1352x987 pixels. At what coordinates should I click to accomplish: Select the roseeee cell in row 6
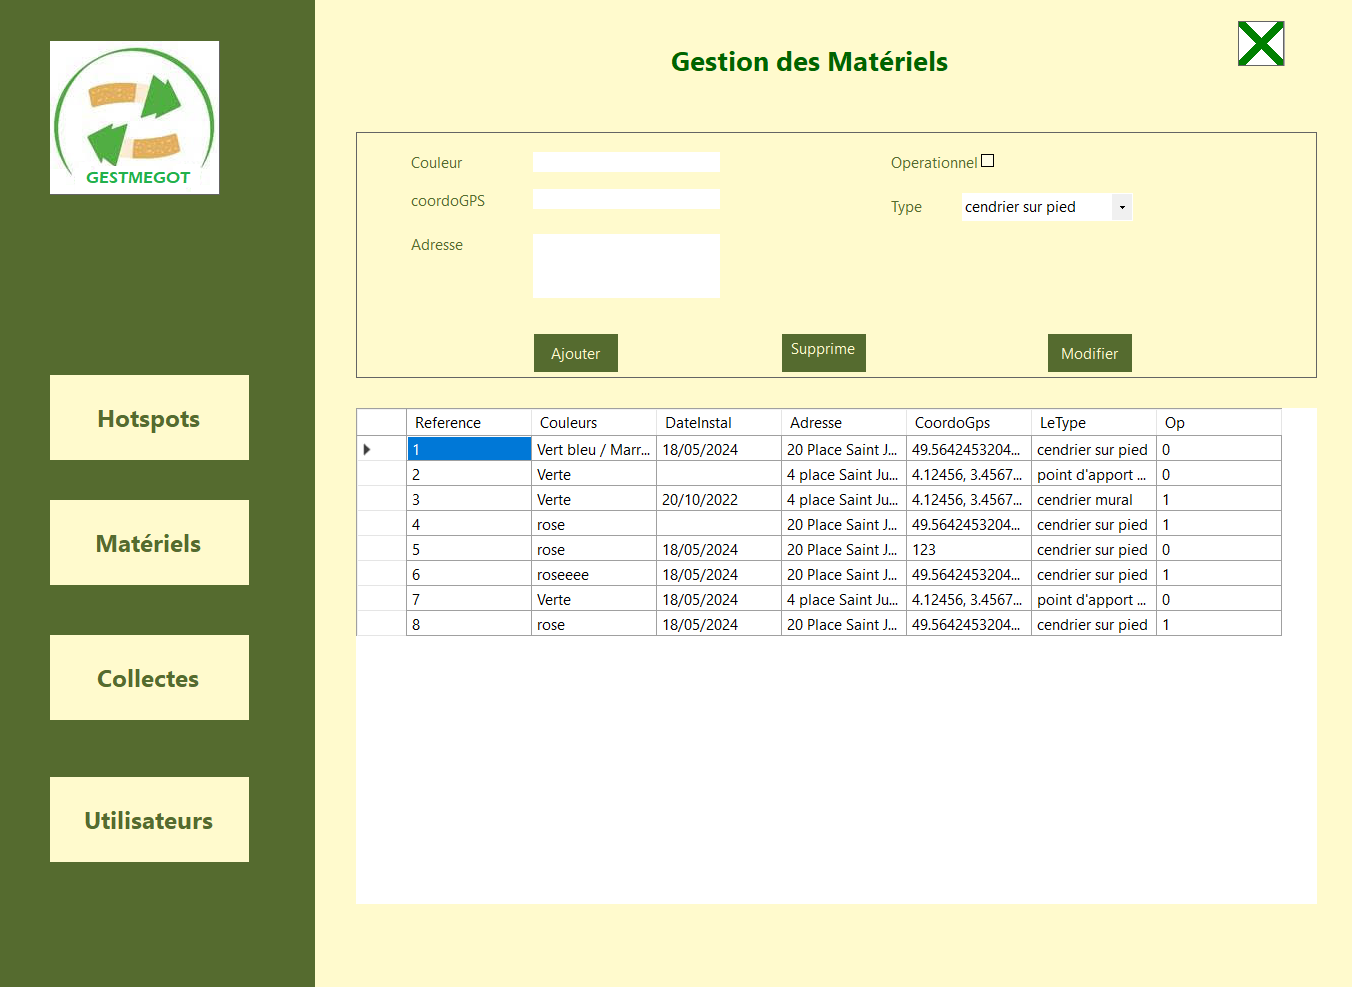click(x=593, y=575)
